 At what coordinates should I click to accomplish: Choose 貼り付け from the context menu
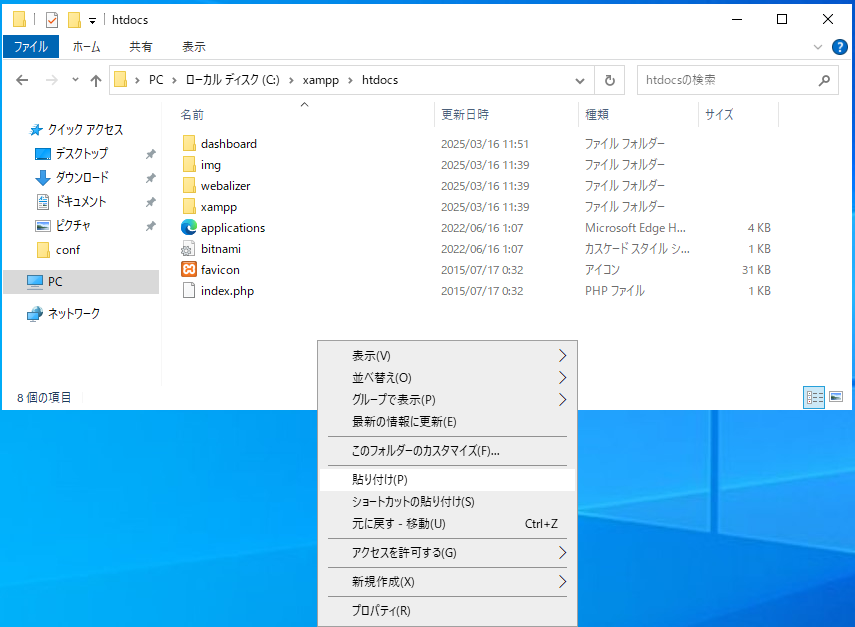(x=380, y=480)
